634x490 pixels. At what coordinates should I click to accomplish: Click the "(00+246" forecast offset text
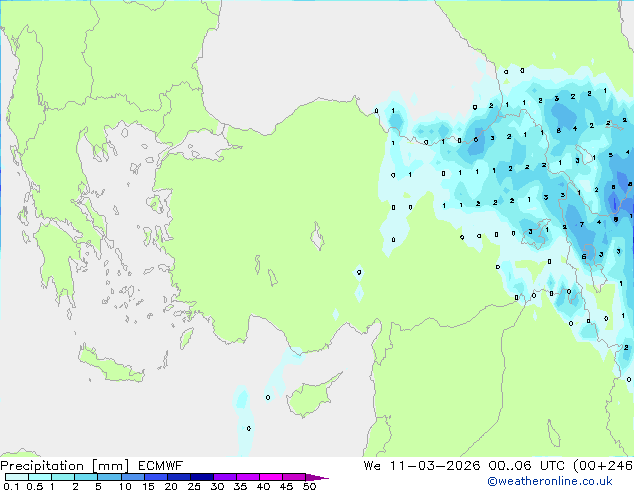coord(604,466)
